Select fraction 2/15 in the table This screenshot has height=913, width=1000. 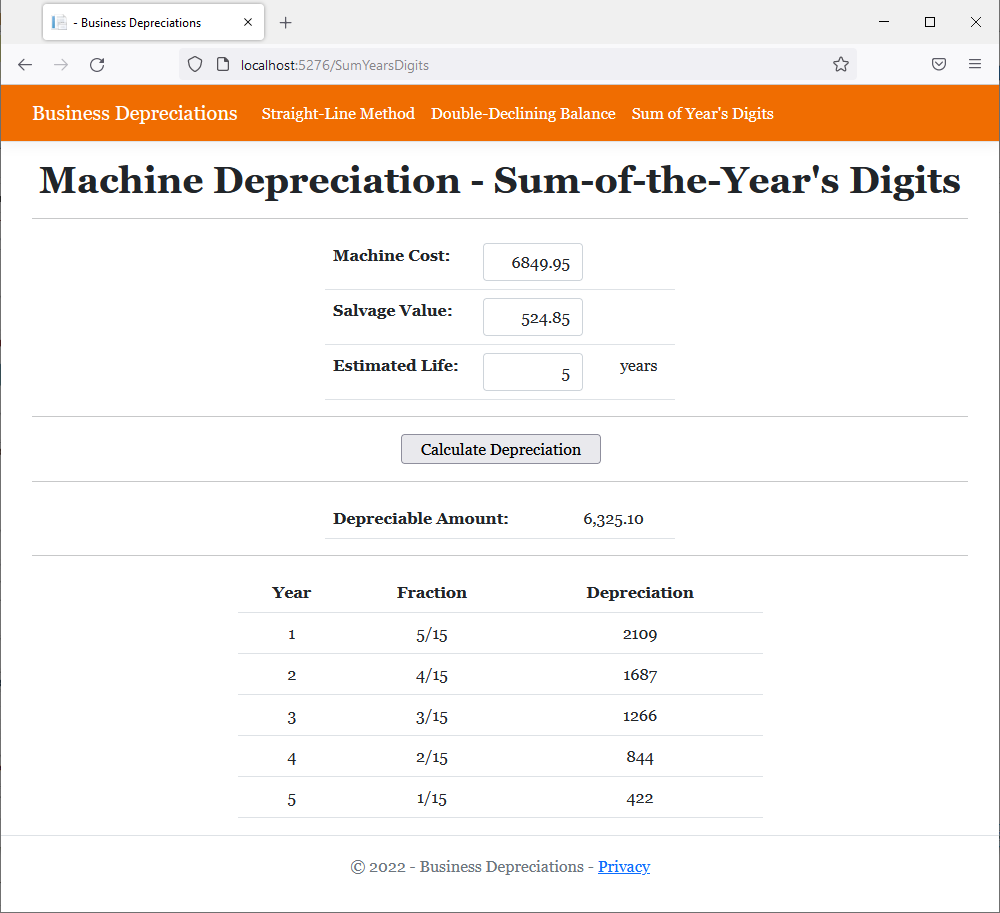click(x=432, y=757)
